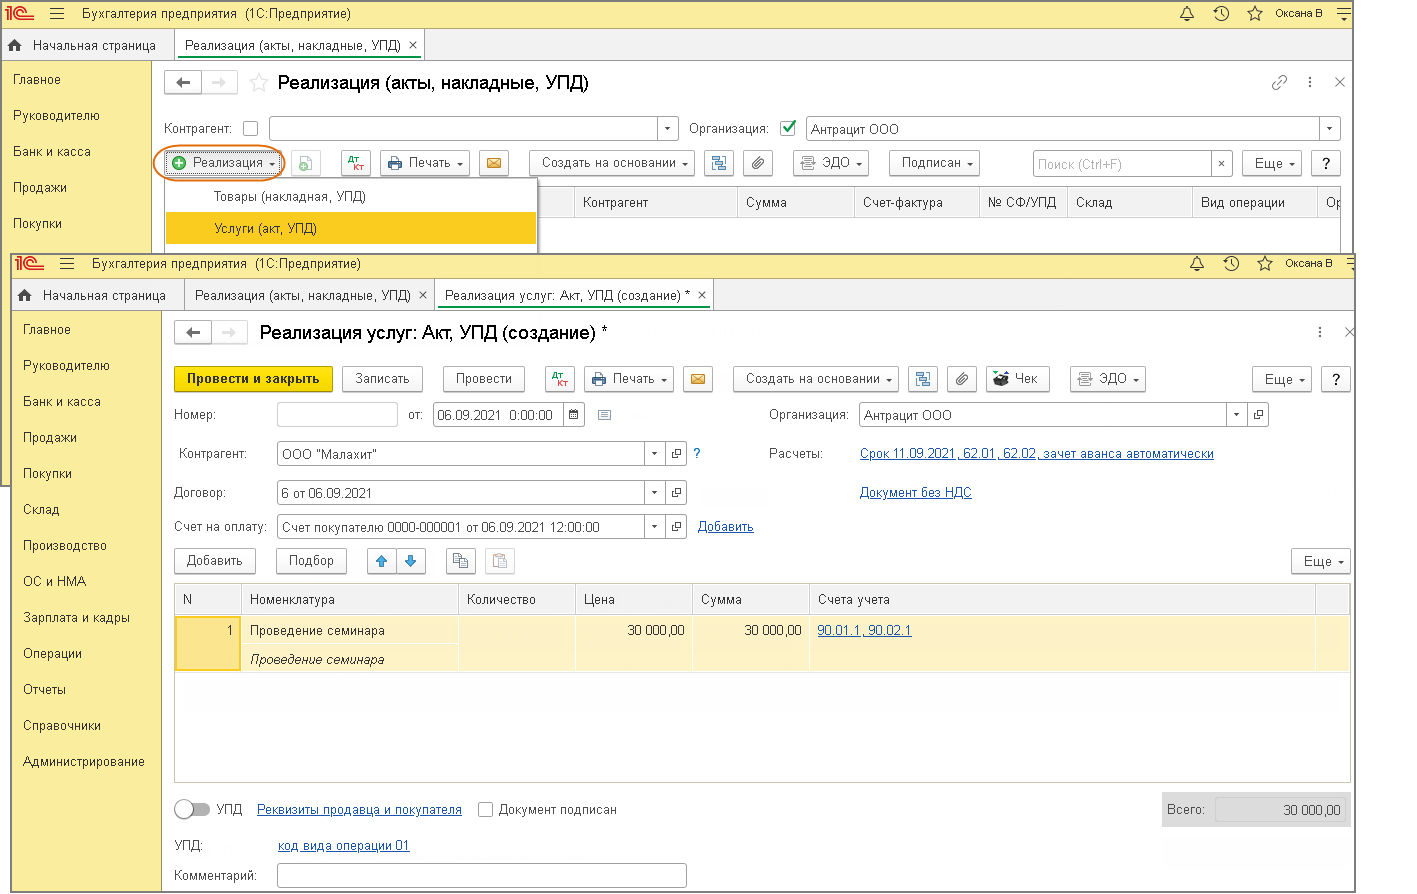The image size is (1417, 894).
Task: Enable Контрагент filter checkbox in back window
Action: 251,129
